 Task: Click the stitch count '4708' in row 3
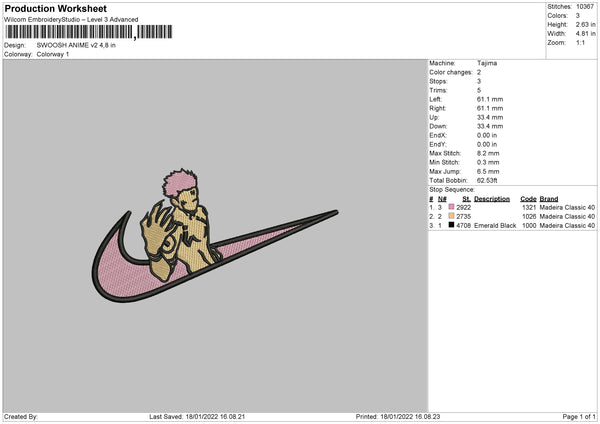(x=463, y=225)
